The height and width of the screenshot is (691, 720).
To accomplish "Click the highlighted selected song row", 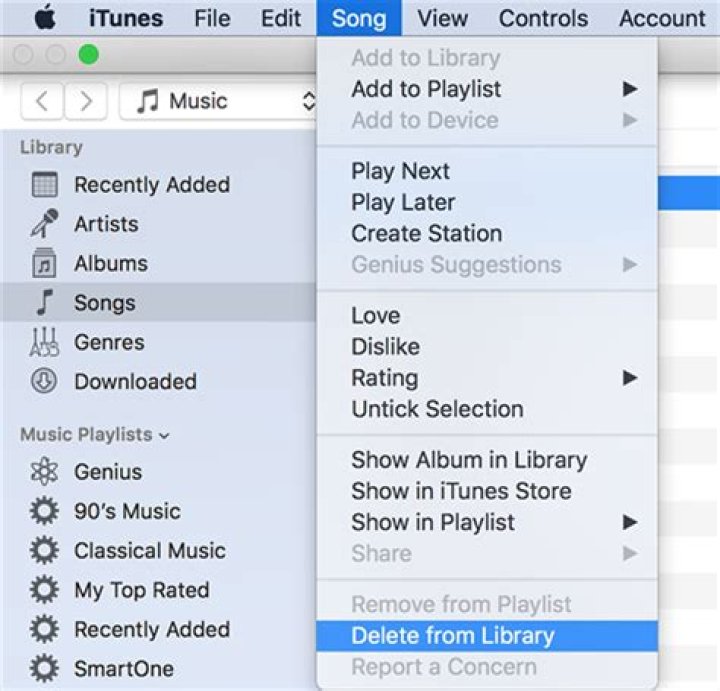I will tap(689, 193).
